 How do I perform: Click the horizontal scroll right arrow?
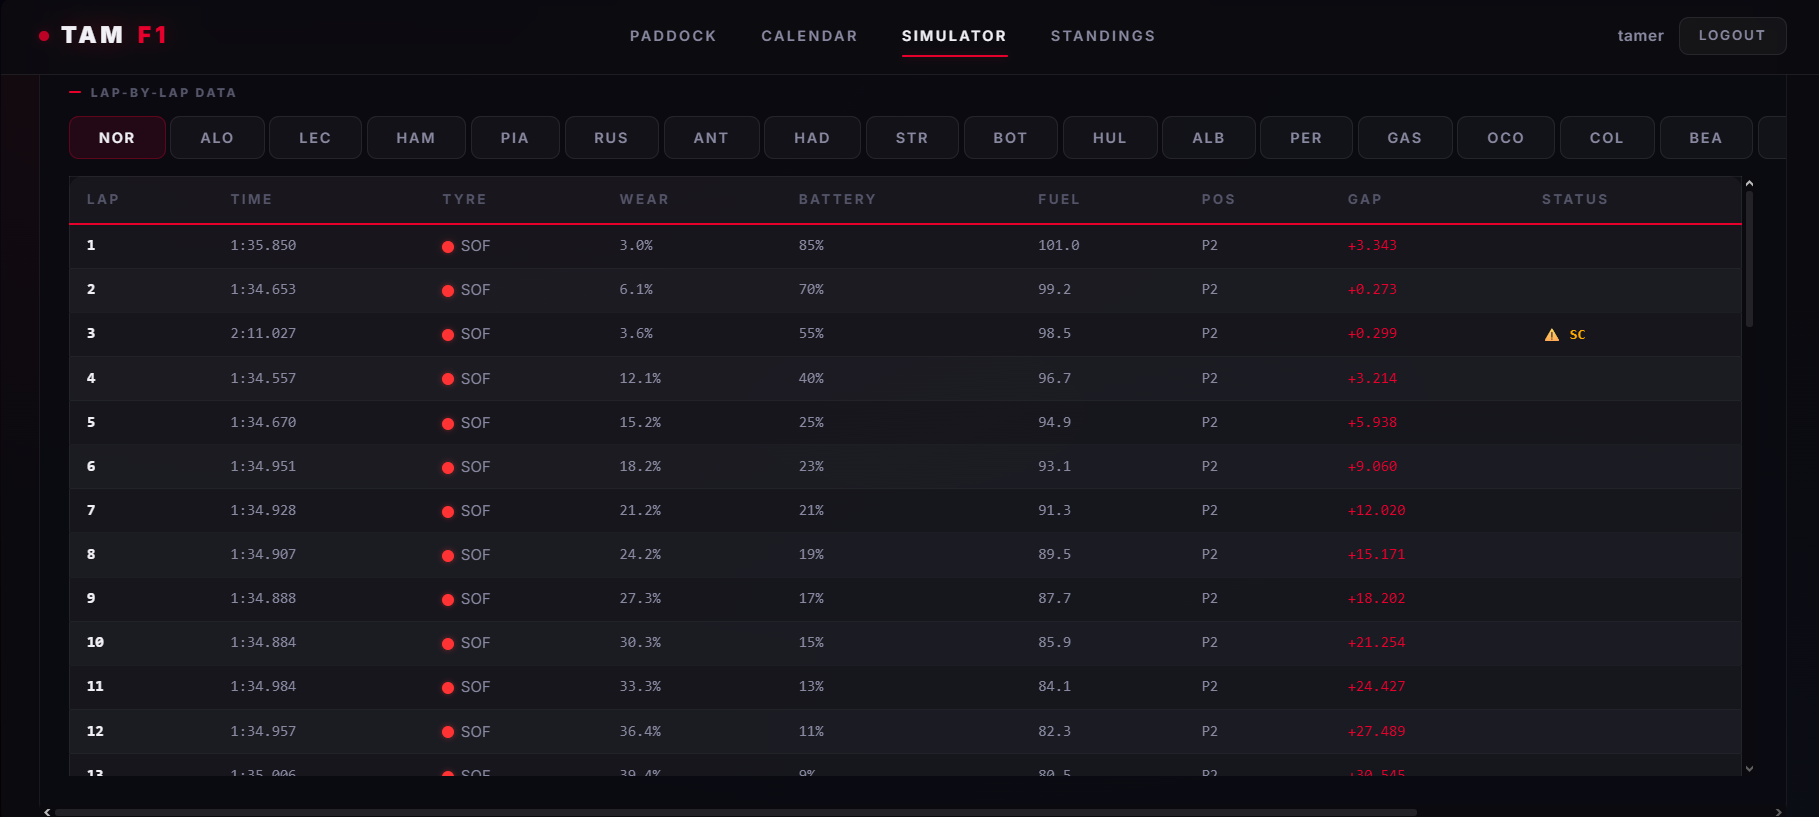pos(1778,812)
